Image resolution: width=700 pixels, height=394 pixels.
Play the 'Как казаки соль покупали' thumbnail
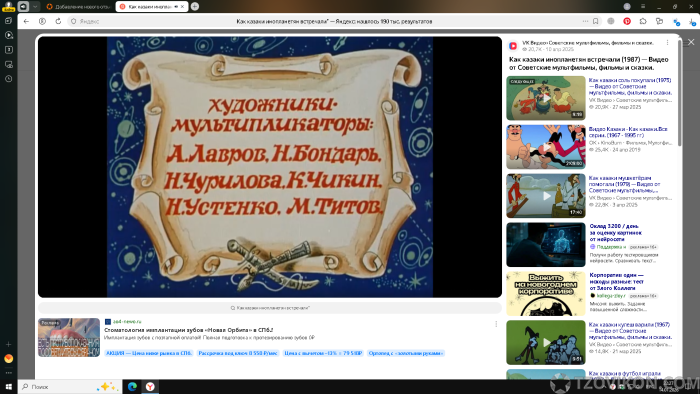tap(546, 98)
